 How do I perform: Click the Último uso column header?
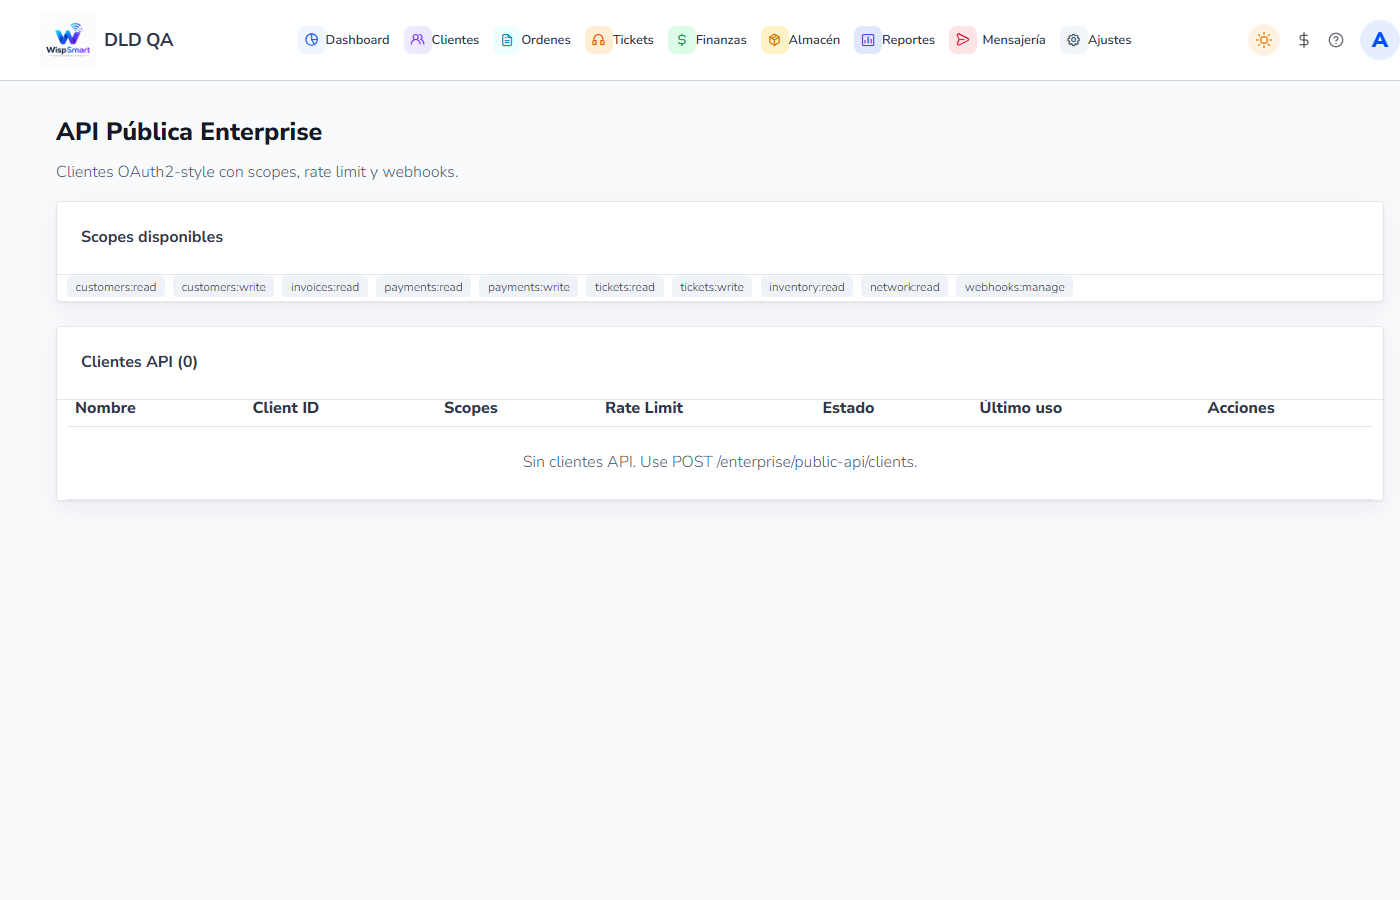1021,408
